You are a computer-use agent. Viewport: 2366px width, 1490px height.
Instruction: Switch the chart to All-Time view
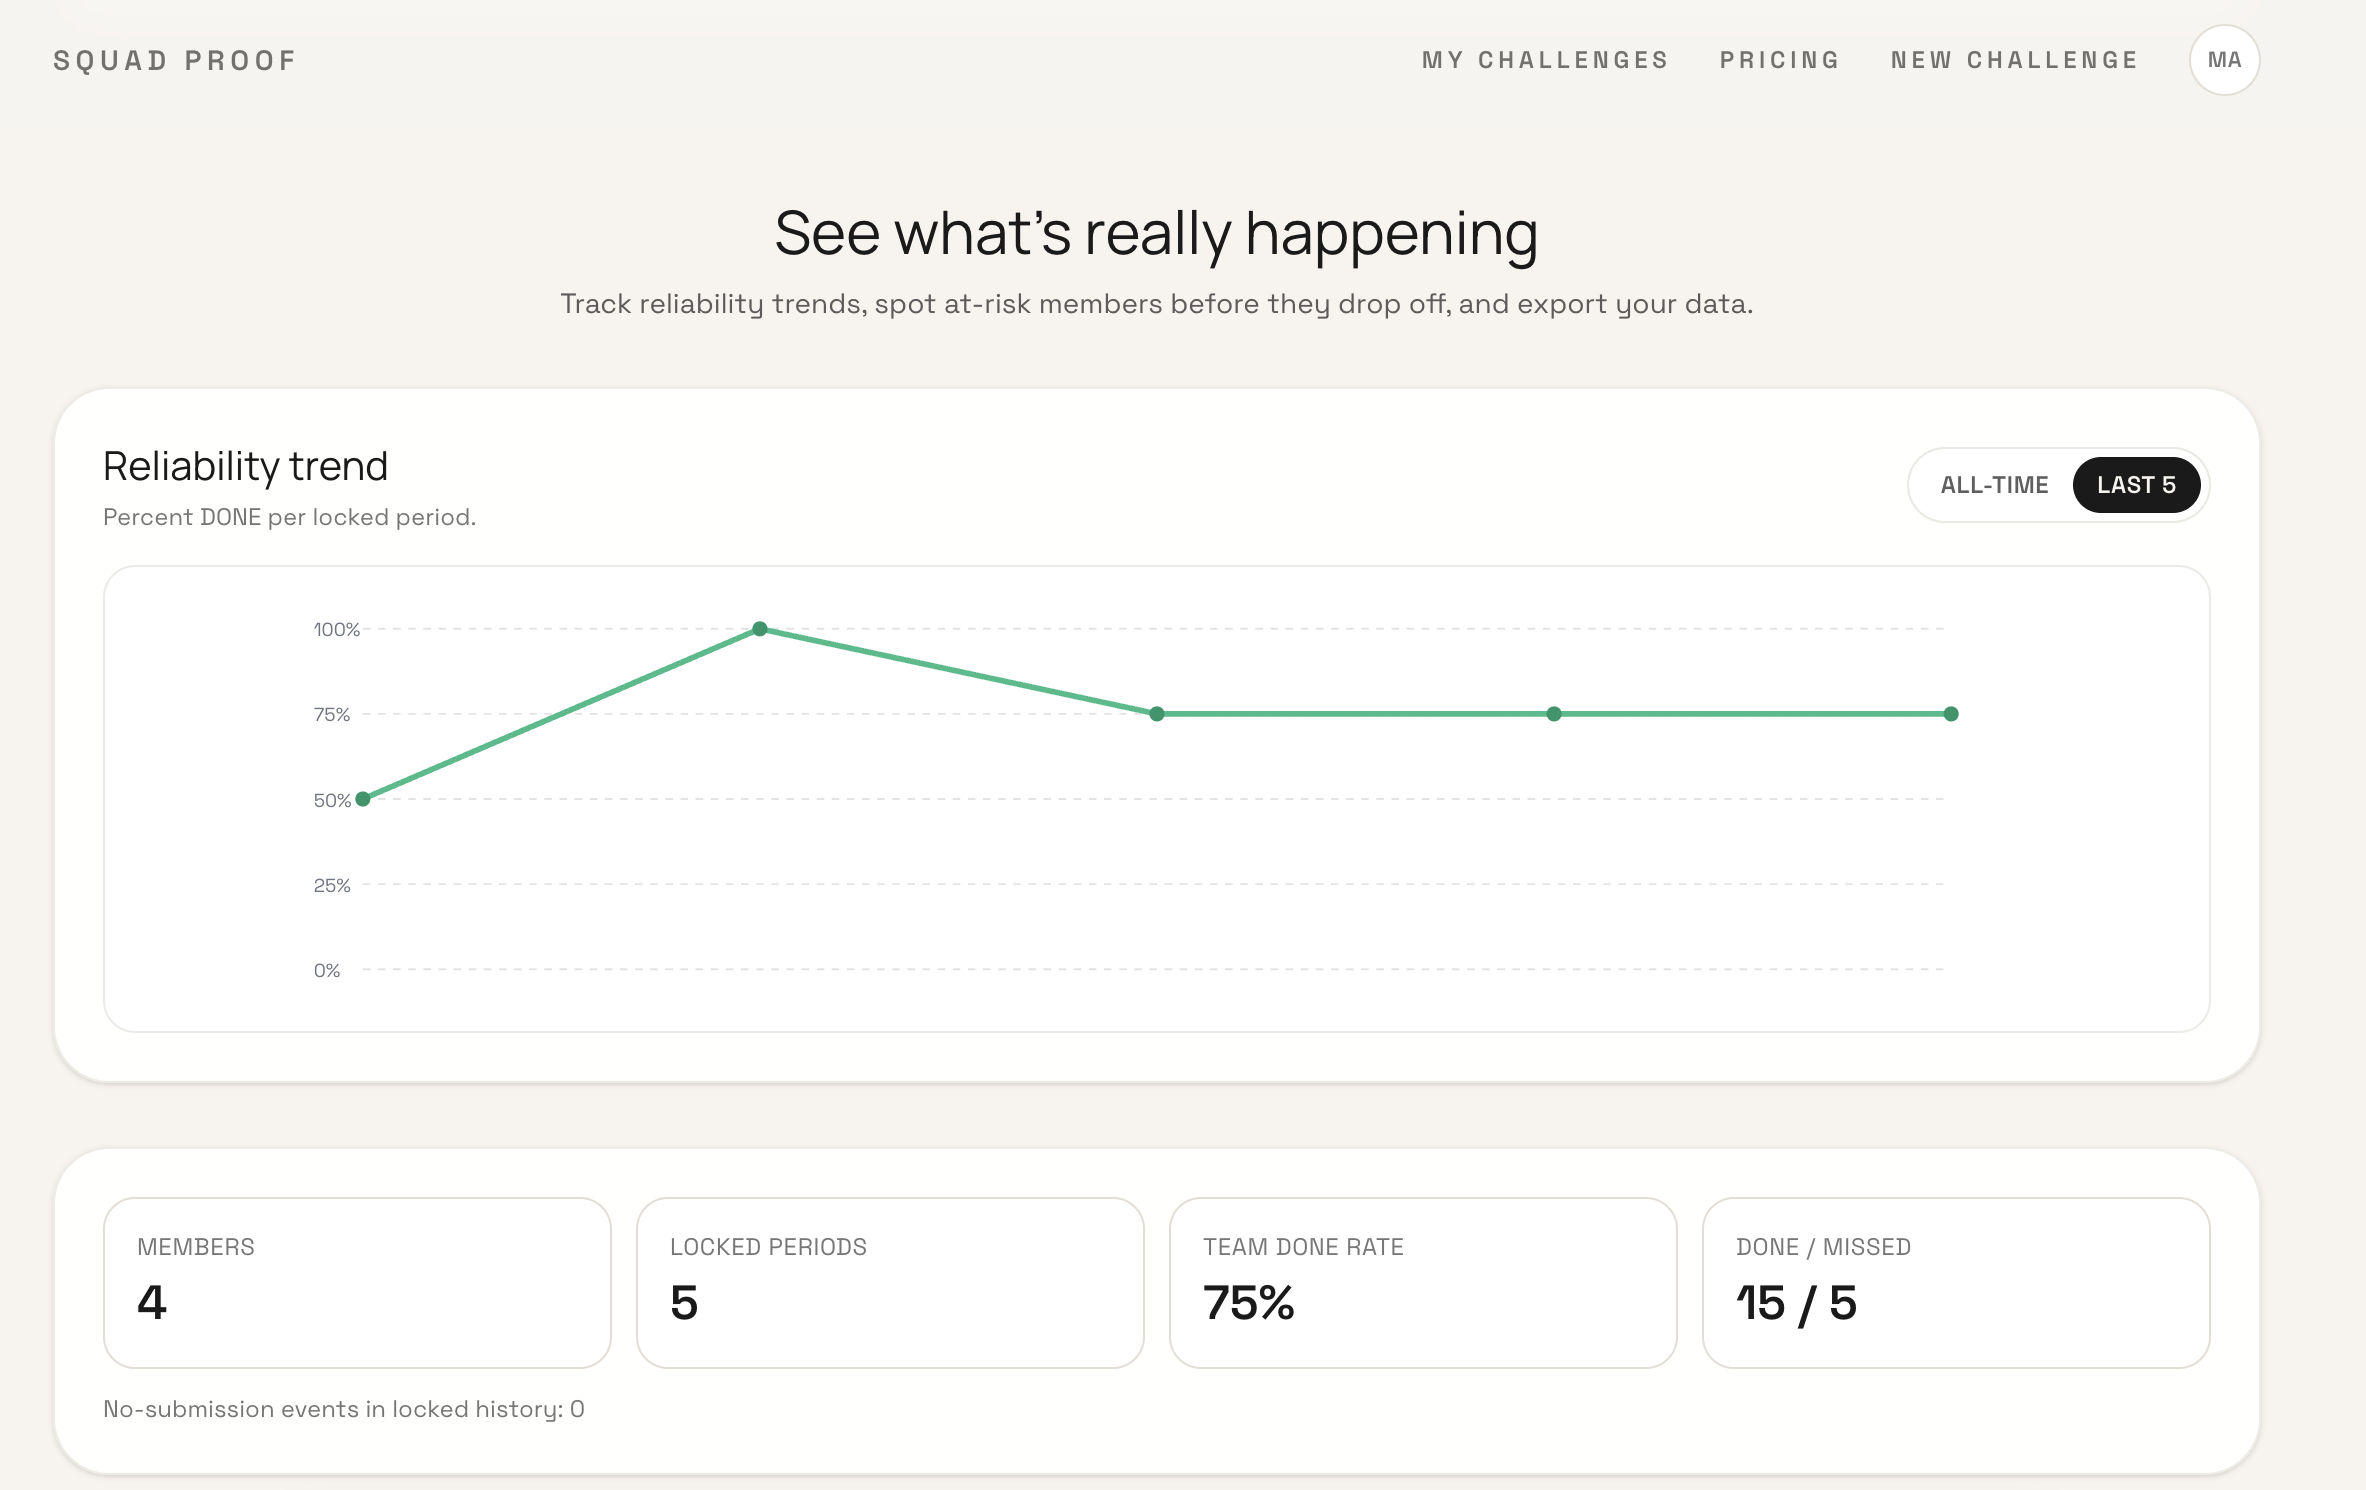[x=1994, y=485]
